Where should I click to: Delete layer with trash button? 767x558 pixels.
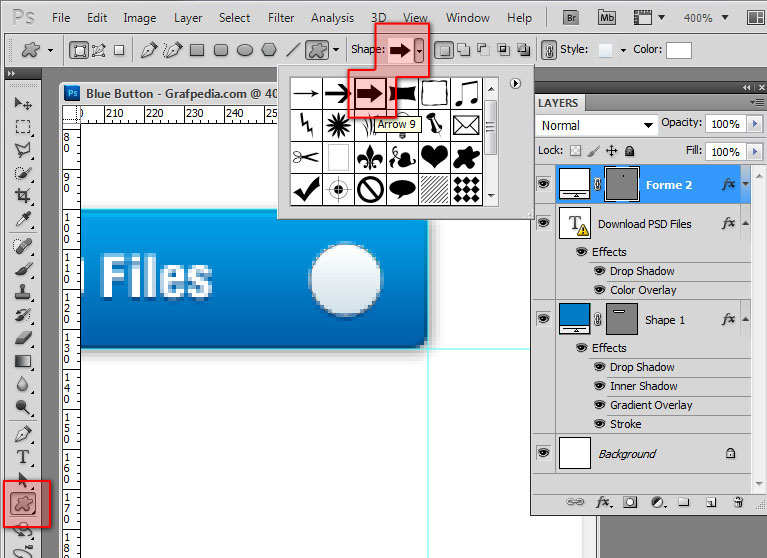click(738, 502)
